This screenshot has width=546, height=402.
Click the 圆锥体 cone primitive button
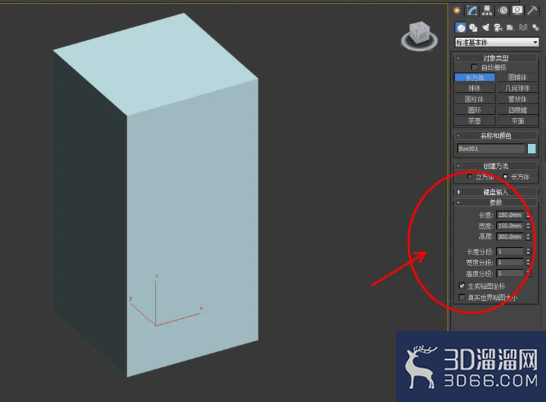pyautogui.click(x=517, y=77)
